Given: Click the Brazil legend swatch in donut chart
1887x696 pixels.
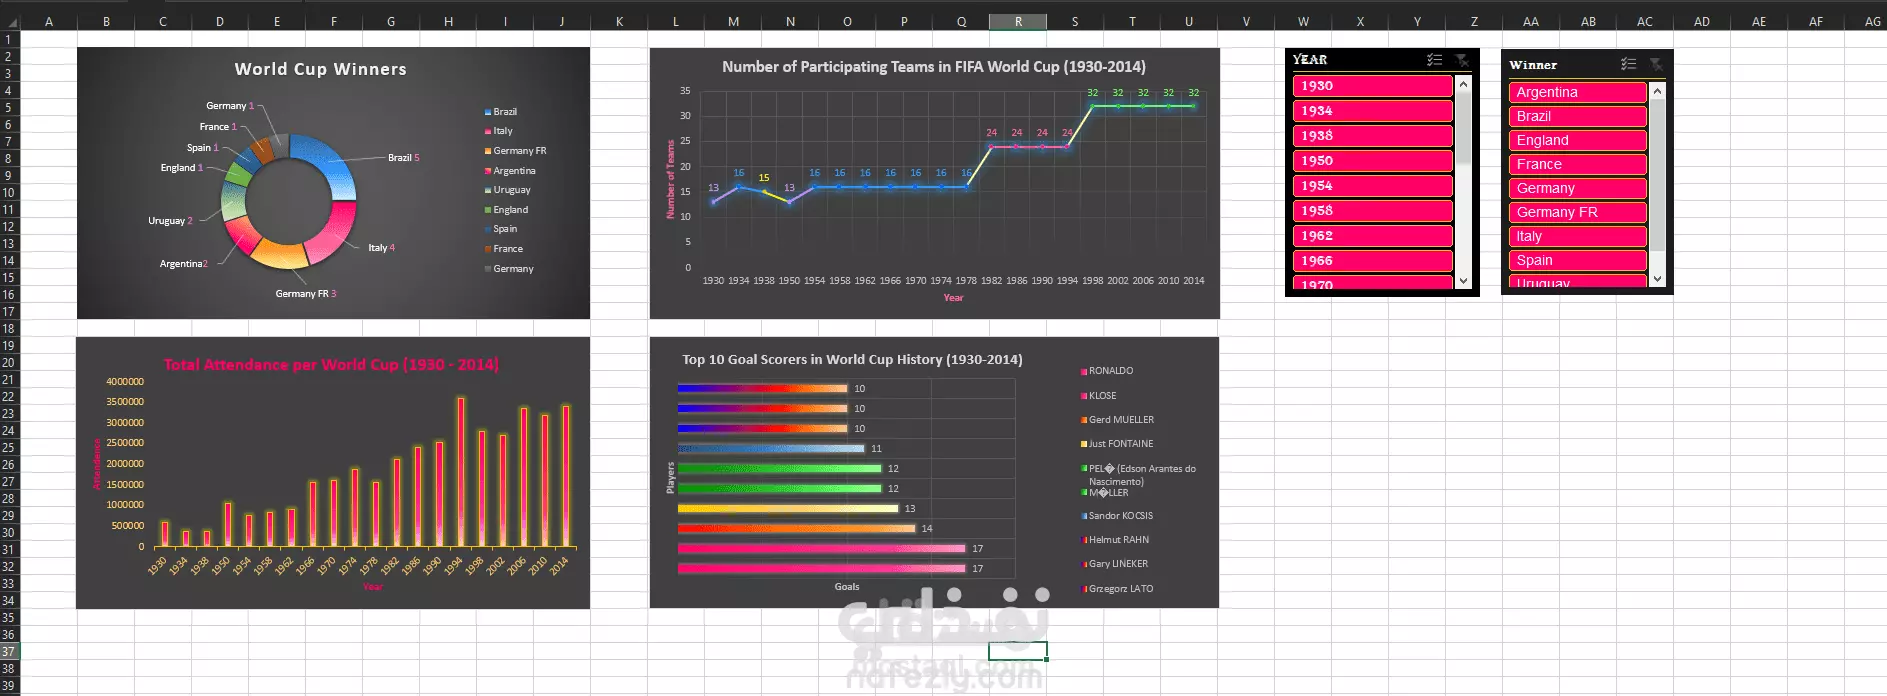Looking at the screenshot, I should pyautogui.click(x=488, y=112).
